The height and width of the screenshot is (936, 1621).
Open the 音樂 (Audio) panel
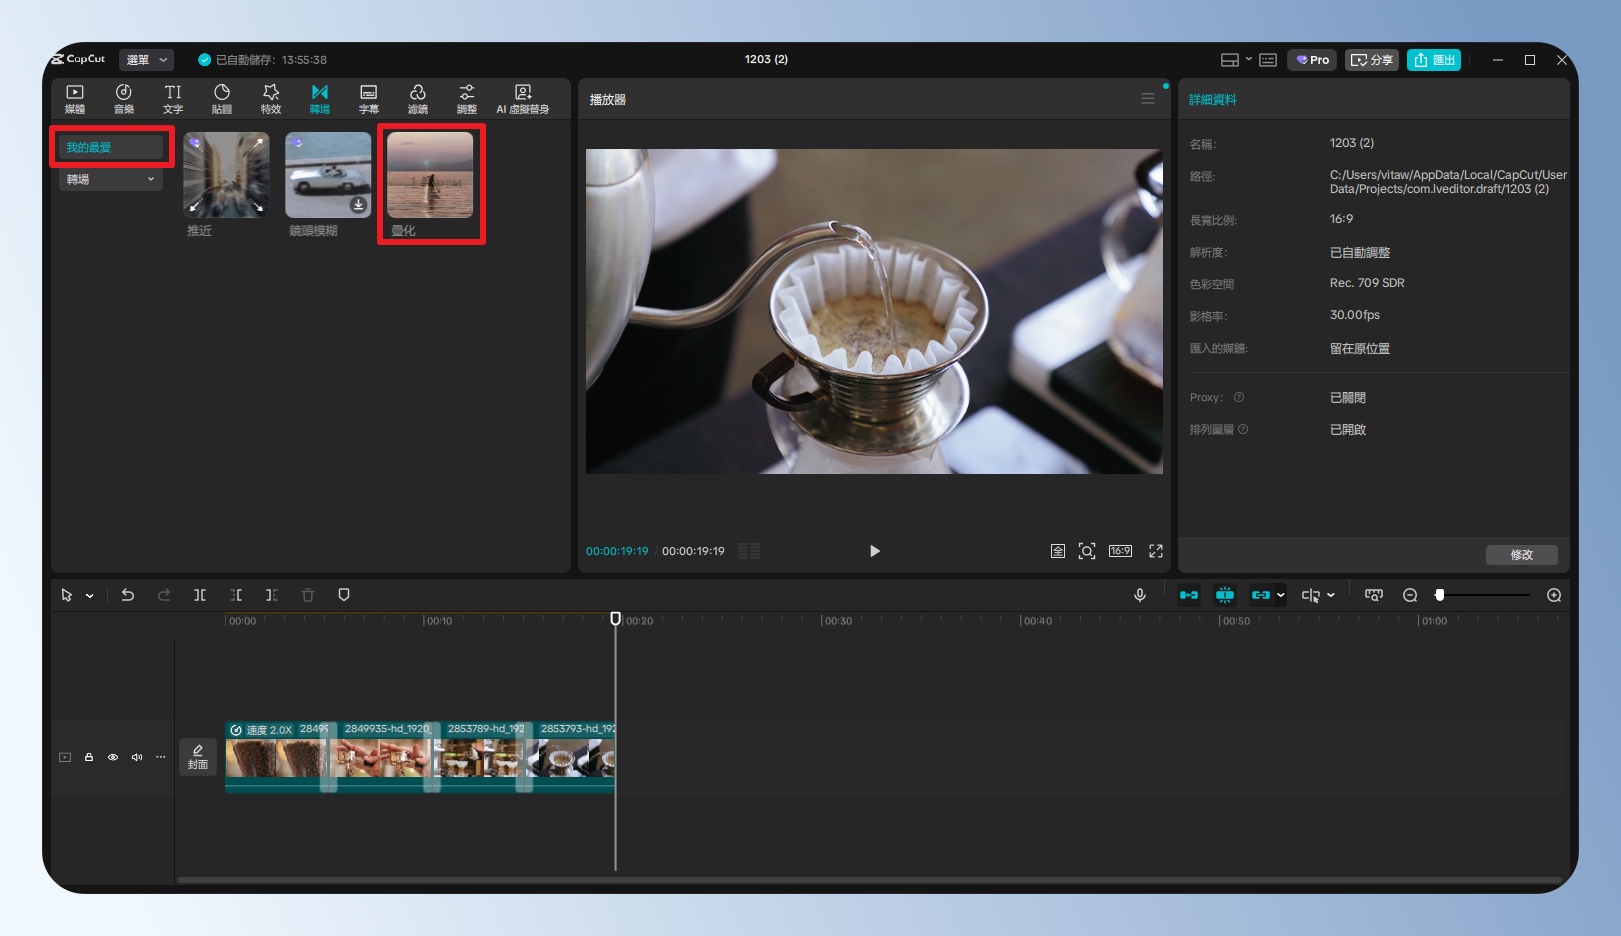[x=123, y=98]
